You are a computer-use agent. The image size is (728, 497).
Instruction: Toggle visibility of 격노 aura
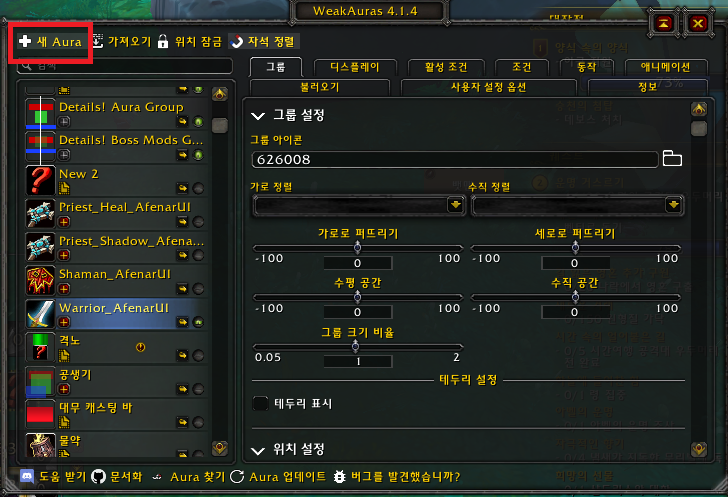198,355
